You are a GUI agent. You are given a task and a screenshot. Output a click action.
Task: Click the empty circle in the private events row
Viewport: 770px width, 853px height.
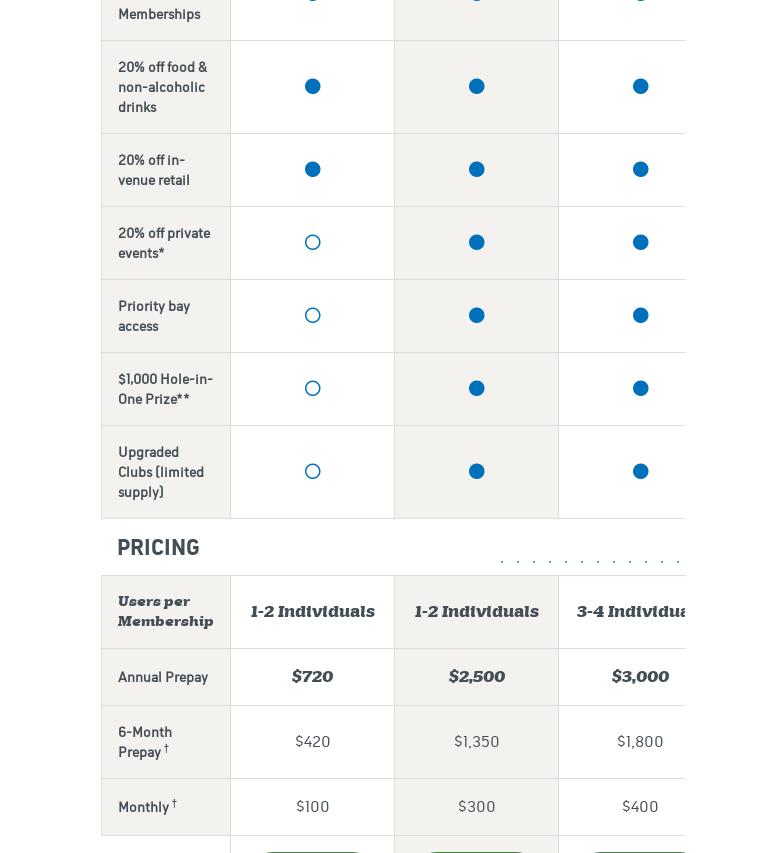pyautogui.click(x=313, y=243)
